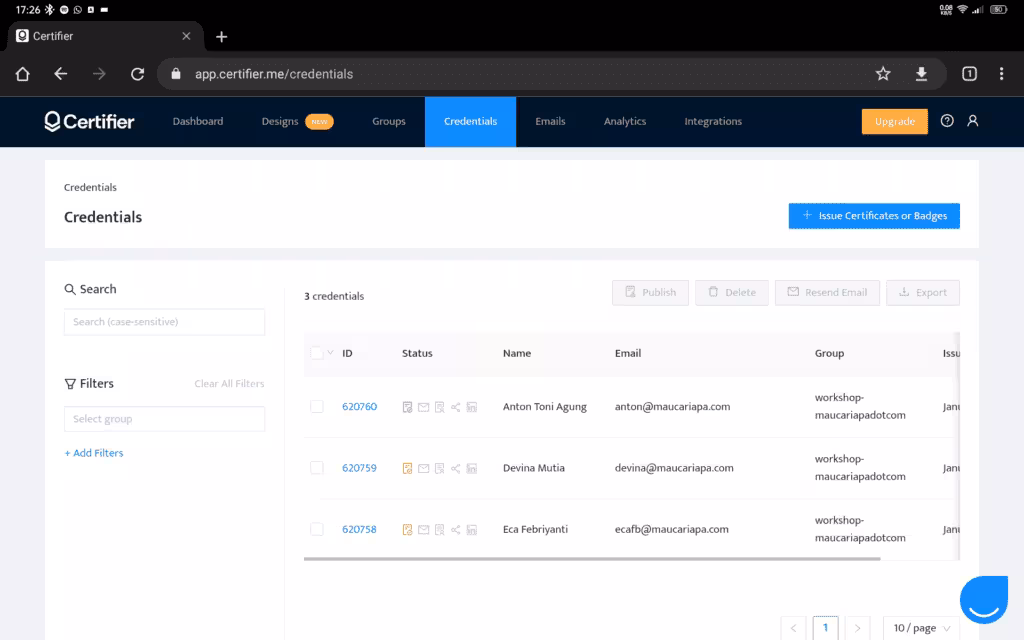Image resolution: width=1024 pixels, height=640 pixels.
Task: Click Clear All Filters link
Action: [x=229, y=384]
